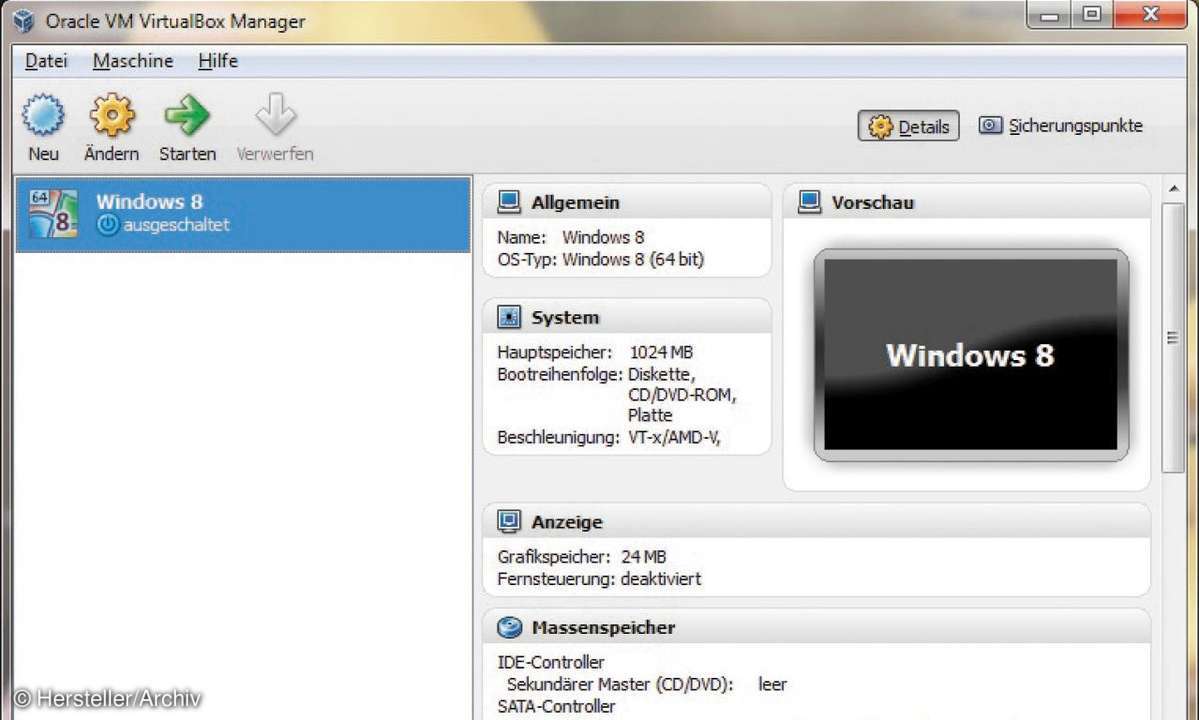This screenshot has width=1199, height=720.
Task: Select the Windows 8 virtual machine entry
Action: pyautogui.click(x=242, y=214)
